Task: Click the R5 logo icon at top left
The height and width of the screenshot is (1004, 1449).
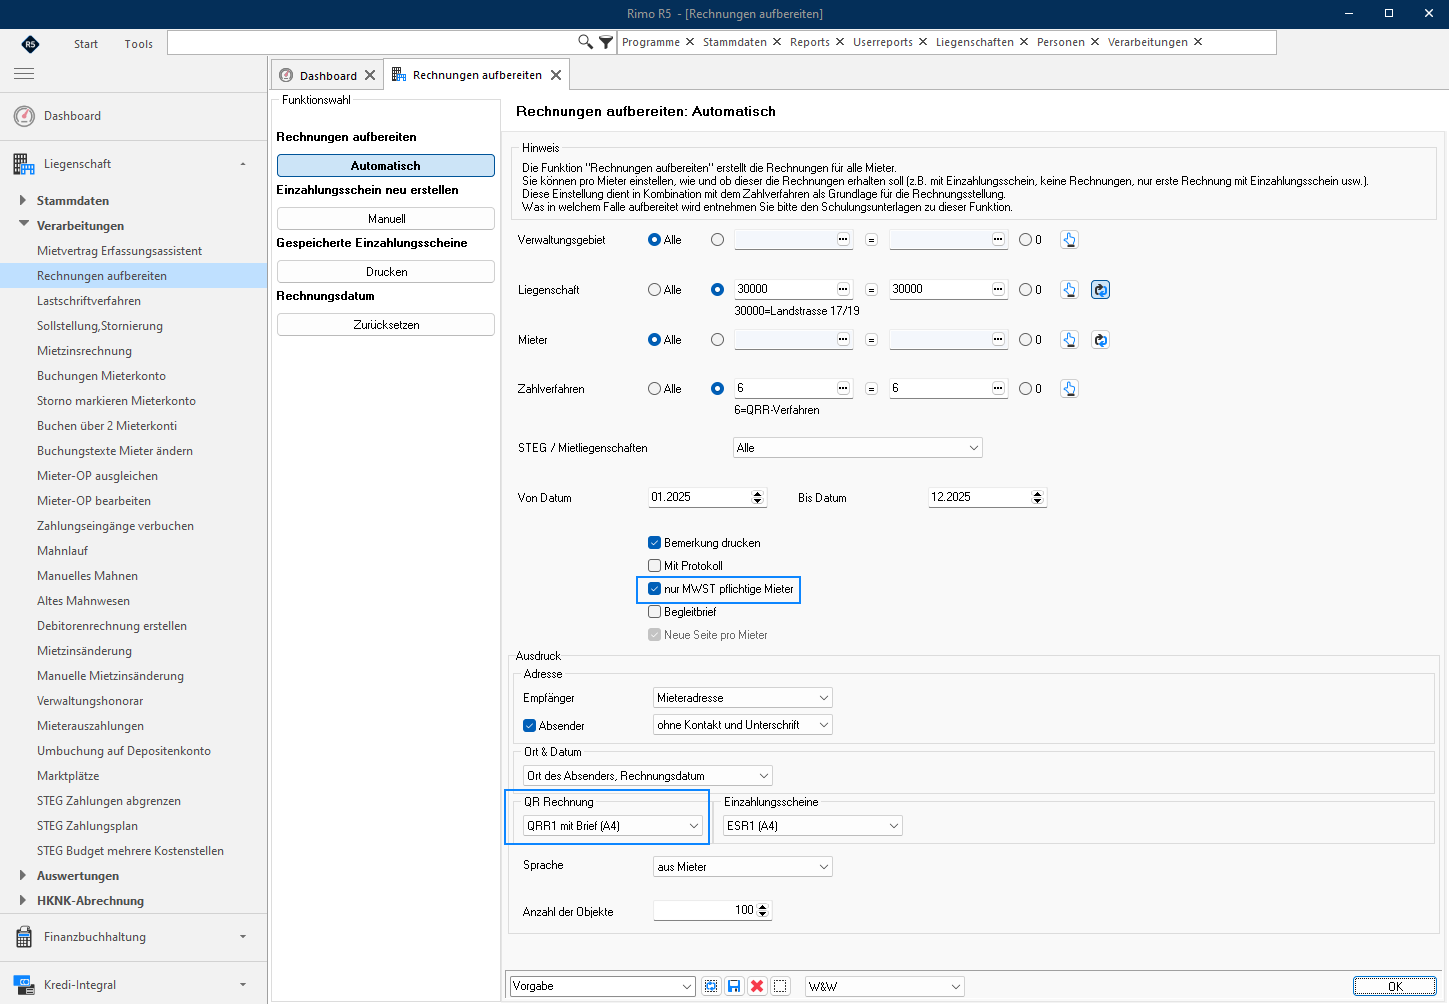Action: pos(30,43)
